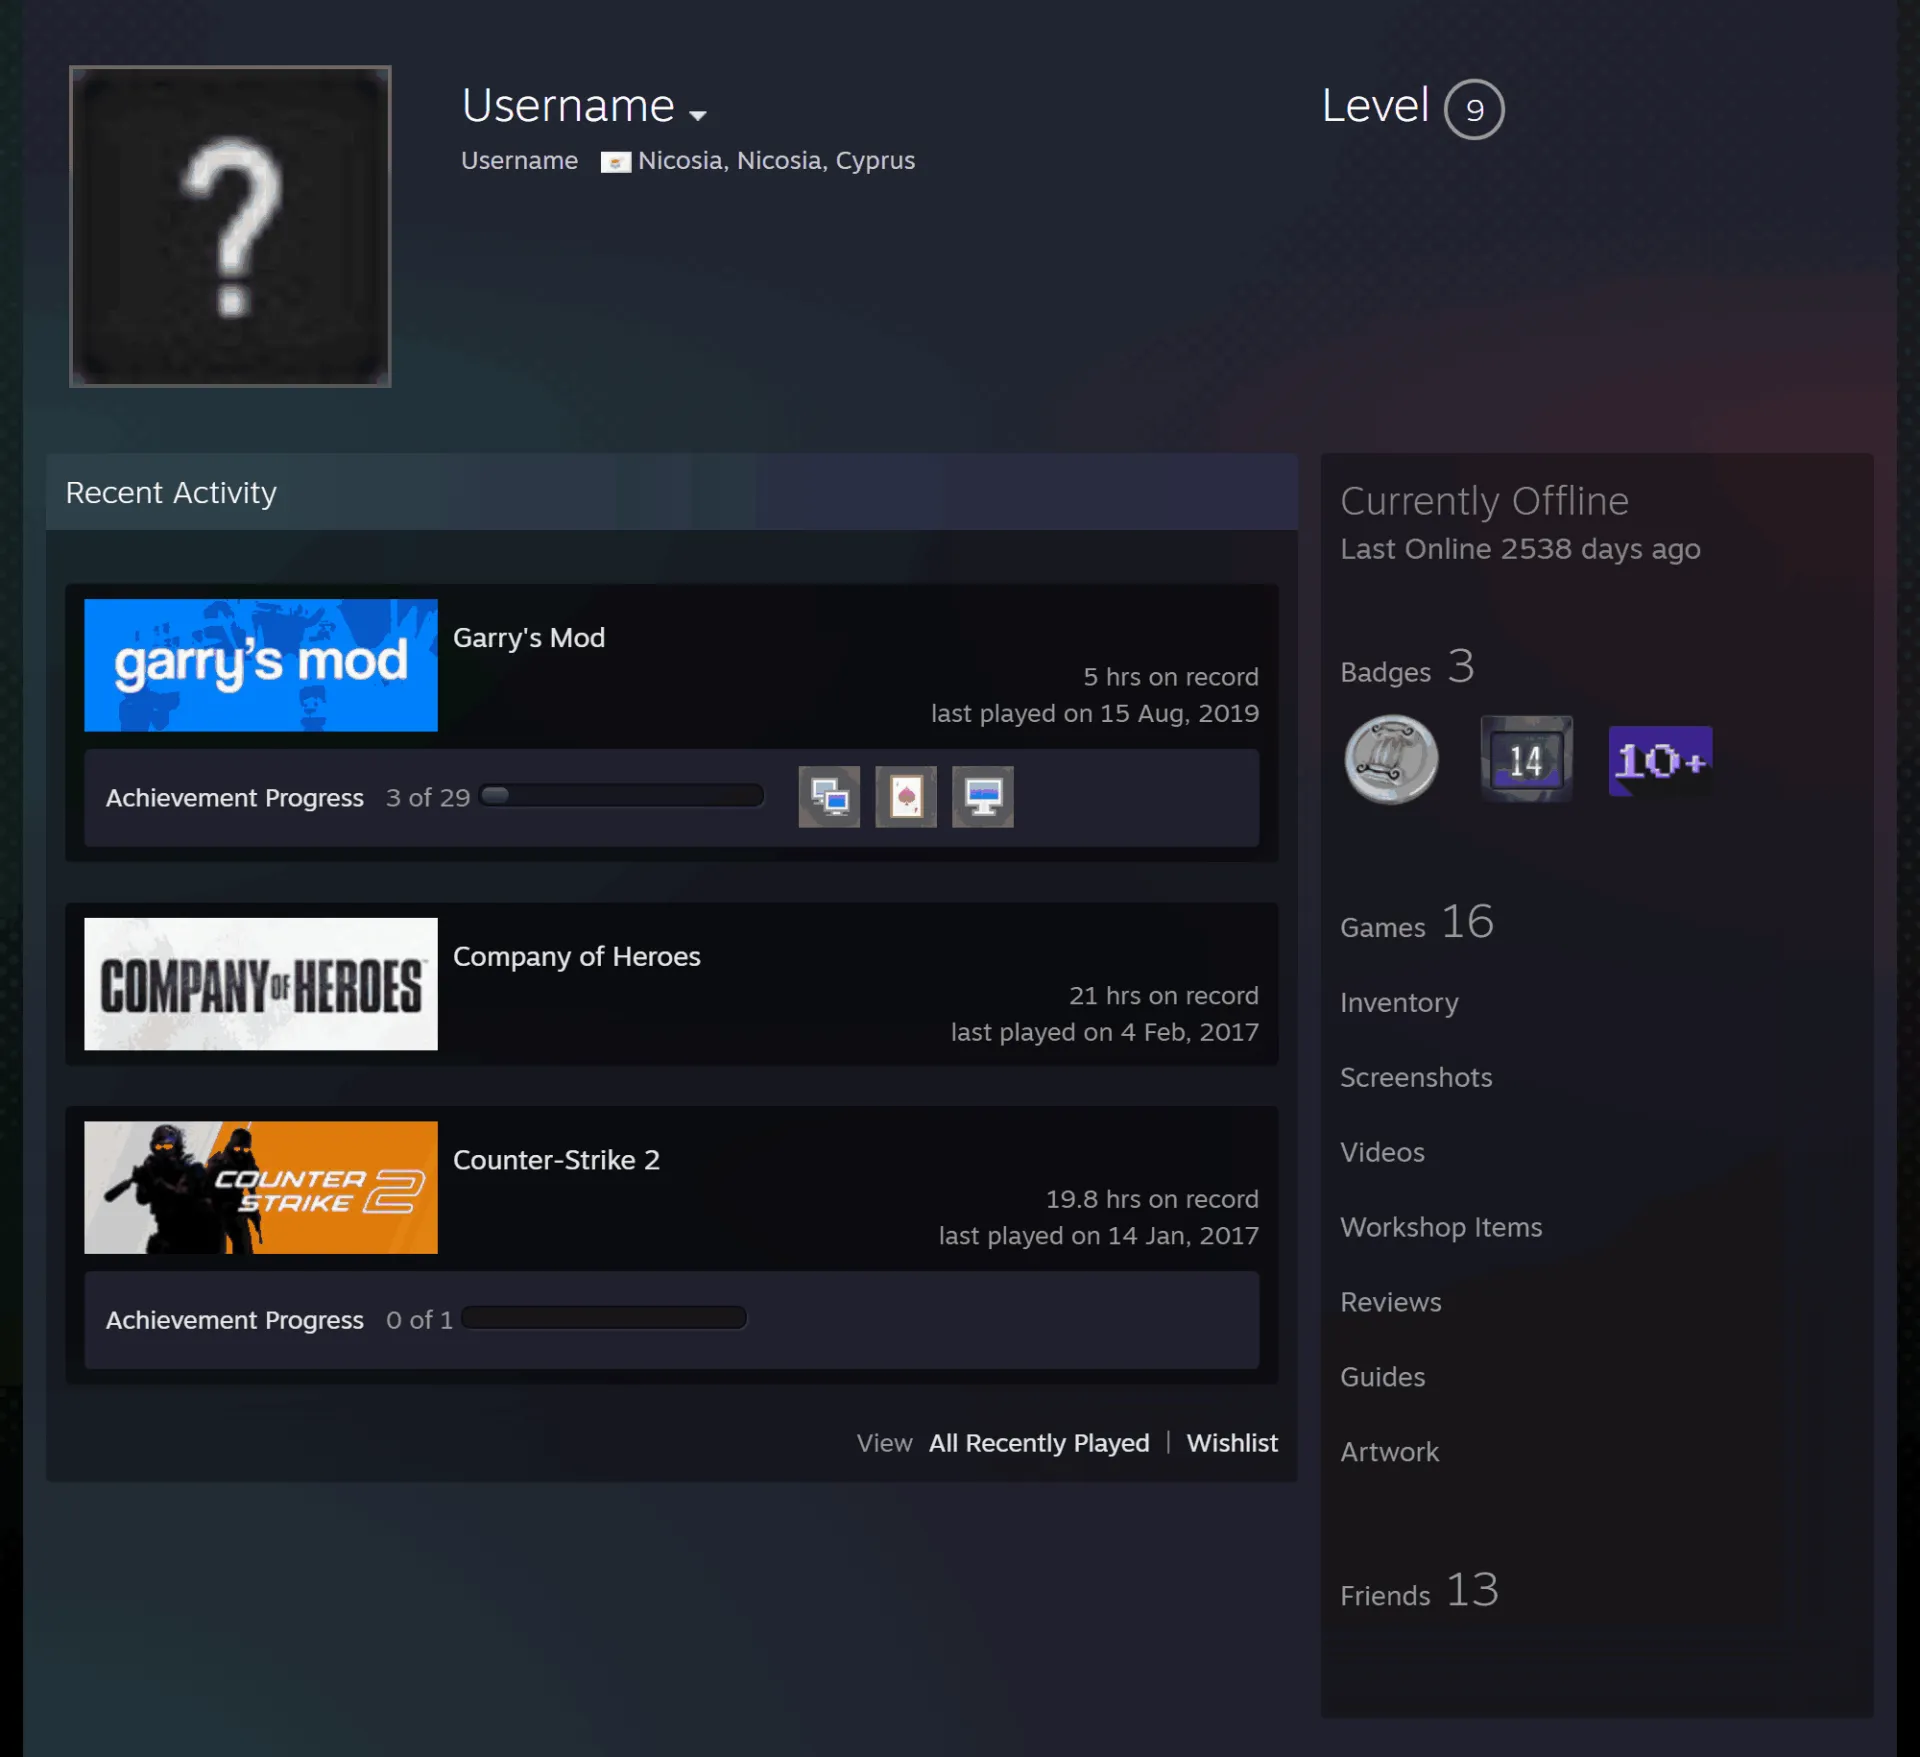Image resolution: width=1920 pixels, height=1757 pixels.
Task: Open Garry's Mod Achievement Progress label
Action: 235,798
